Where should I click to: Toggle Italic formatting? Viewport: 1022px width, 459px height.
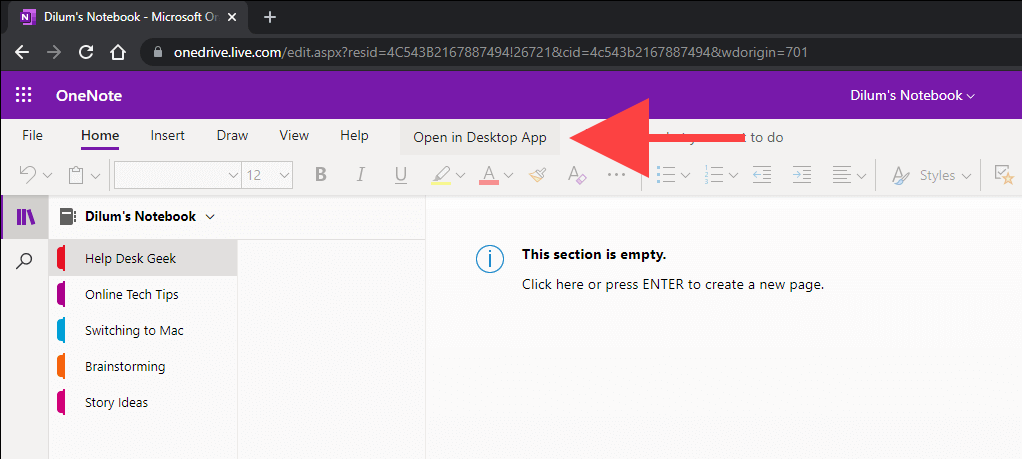[x=360, y=175]
